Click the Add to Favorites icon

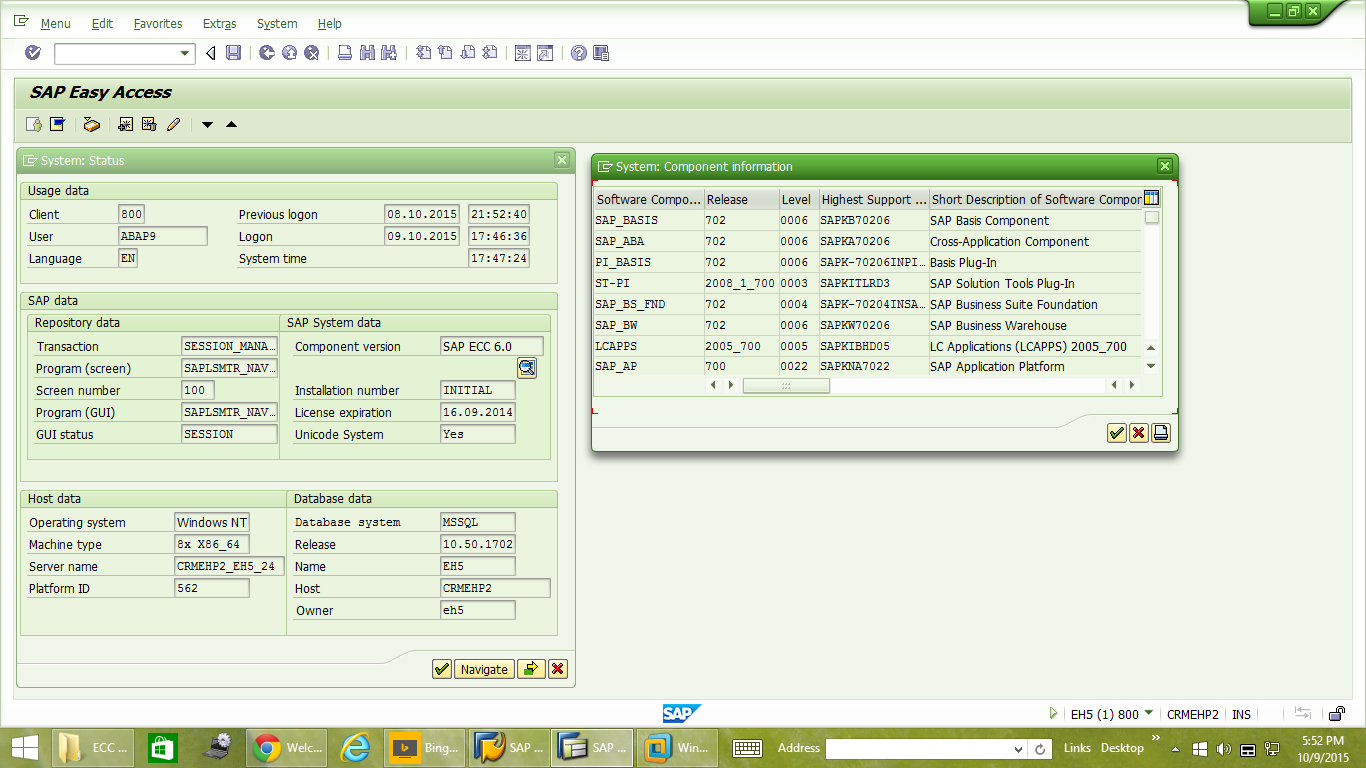click(125, 124)
